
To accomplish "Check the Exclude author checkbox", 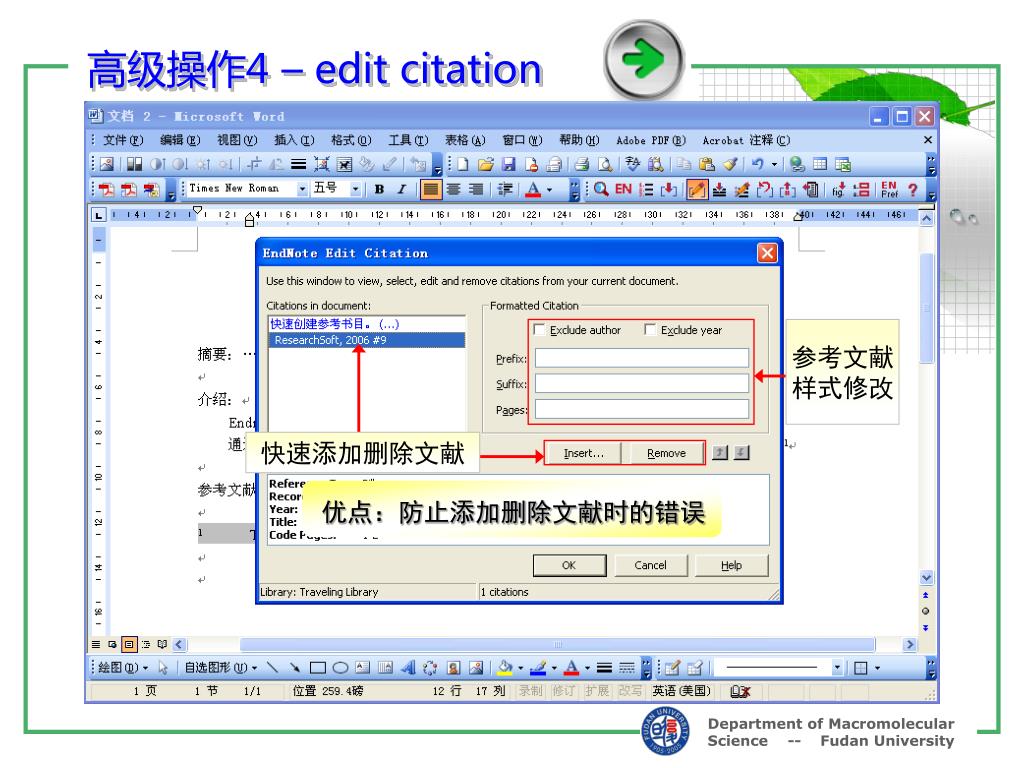I will 539,330.
